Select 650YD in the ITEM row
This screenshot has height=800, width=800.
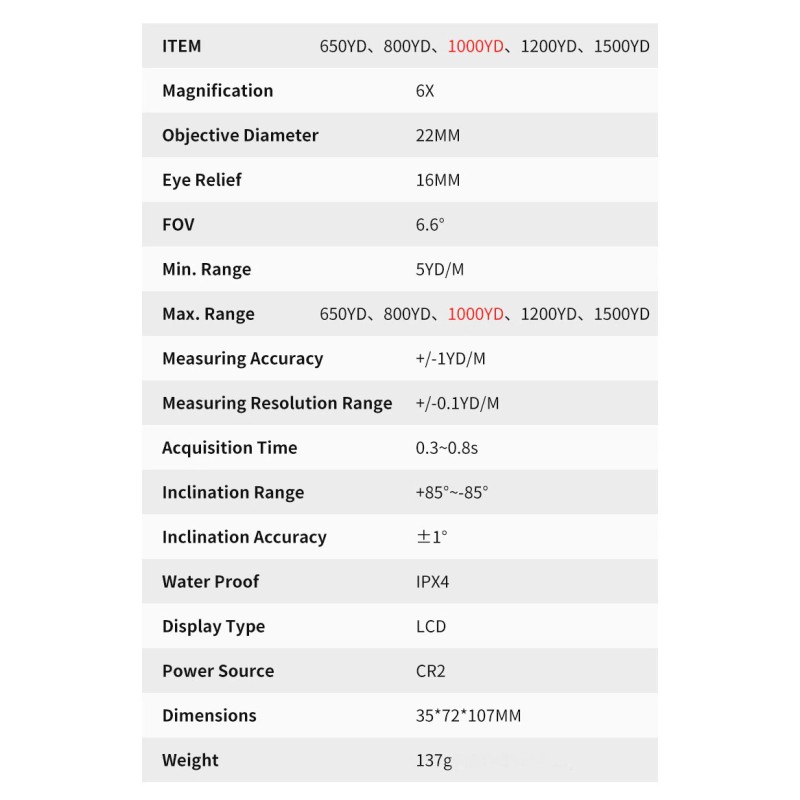[x=344, y=46]
